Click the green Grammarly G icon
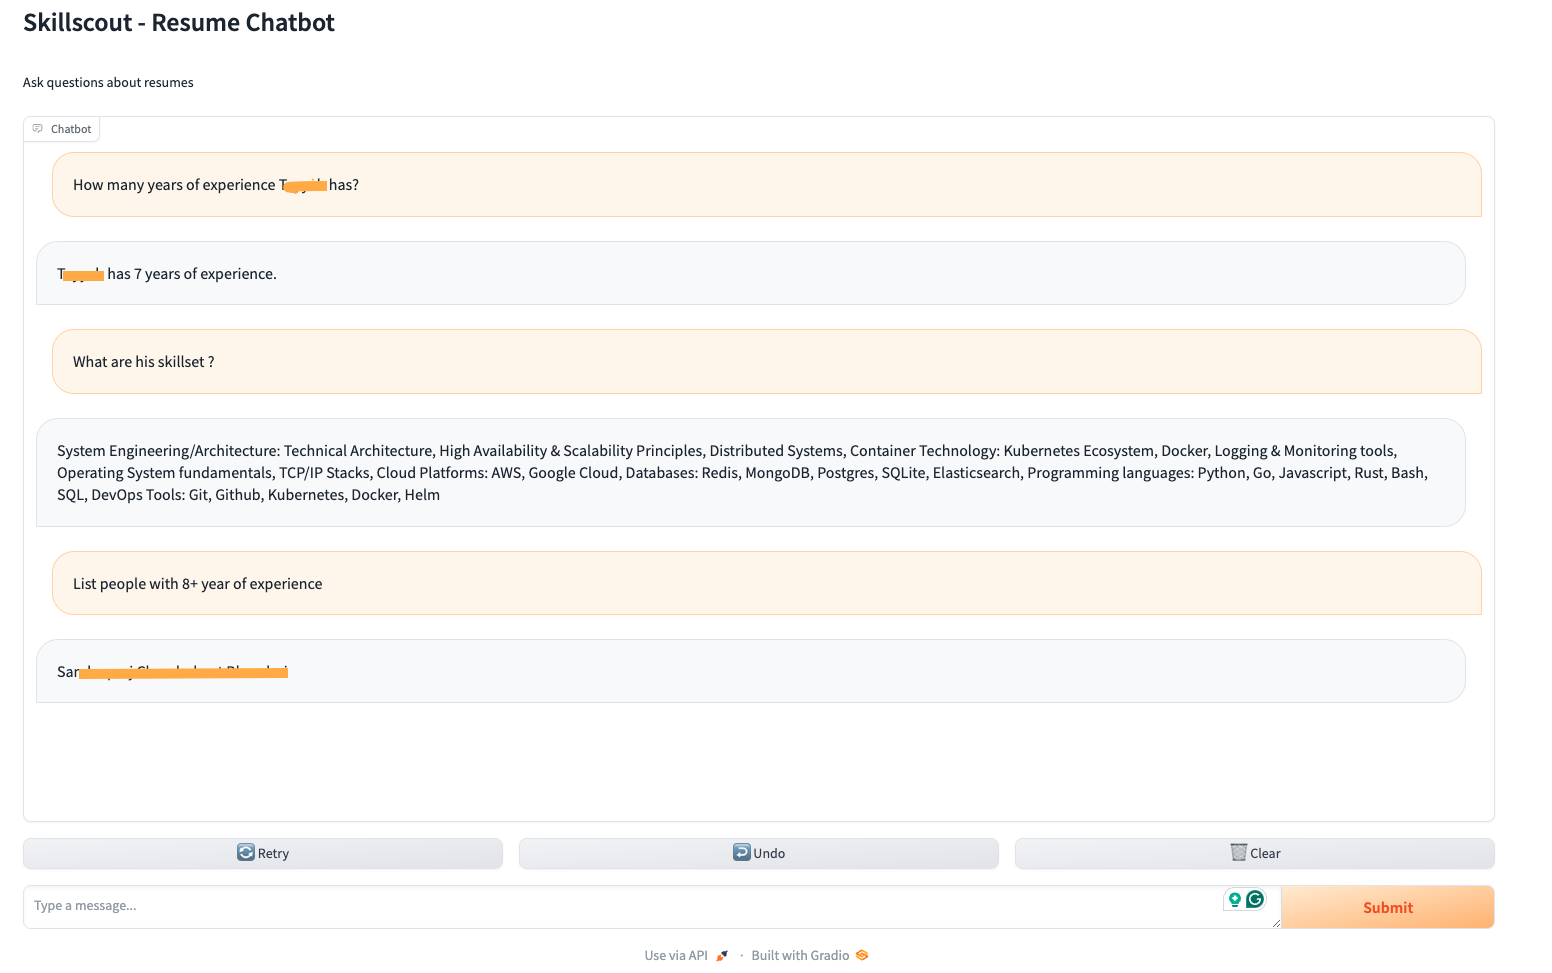The image size is (1552, 973). coord(1257,899)
